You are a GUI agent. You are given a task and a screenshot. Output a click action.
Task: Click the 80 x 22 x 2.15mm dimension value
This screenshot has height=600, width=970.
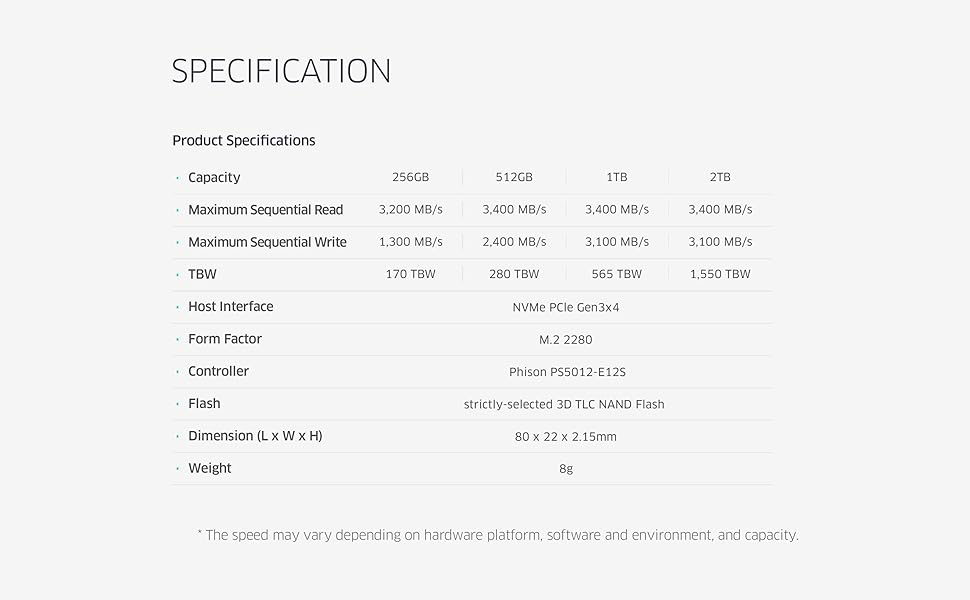566,436
